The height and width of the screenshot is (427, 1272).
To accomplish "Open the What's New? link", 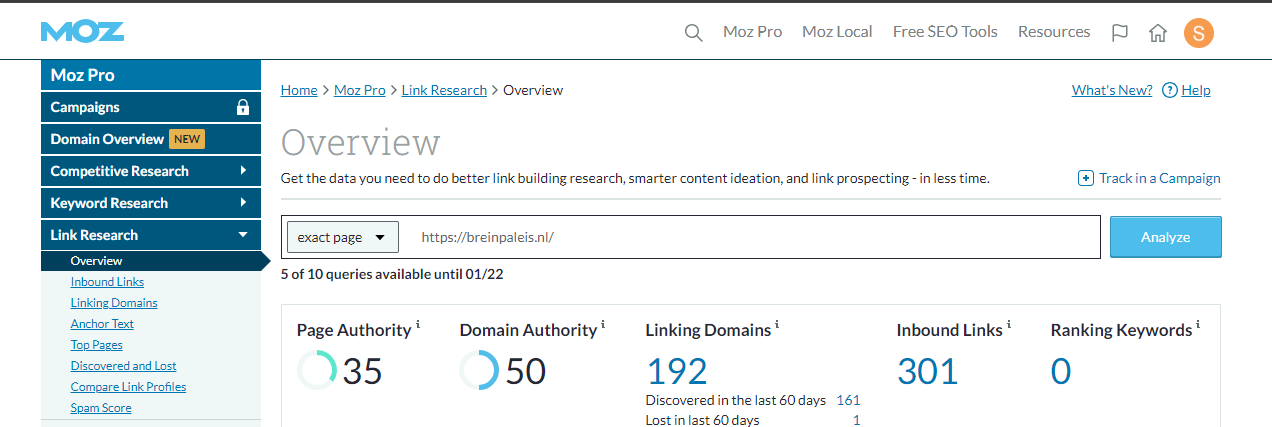I will tap(1111, 90).
